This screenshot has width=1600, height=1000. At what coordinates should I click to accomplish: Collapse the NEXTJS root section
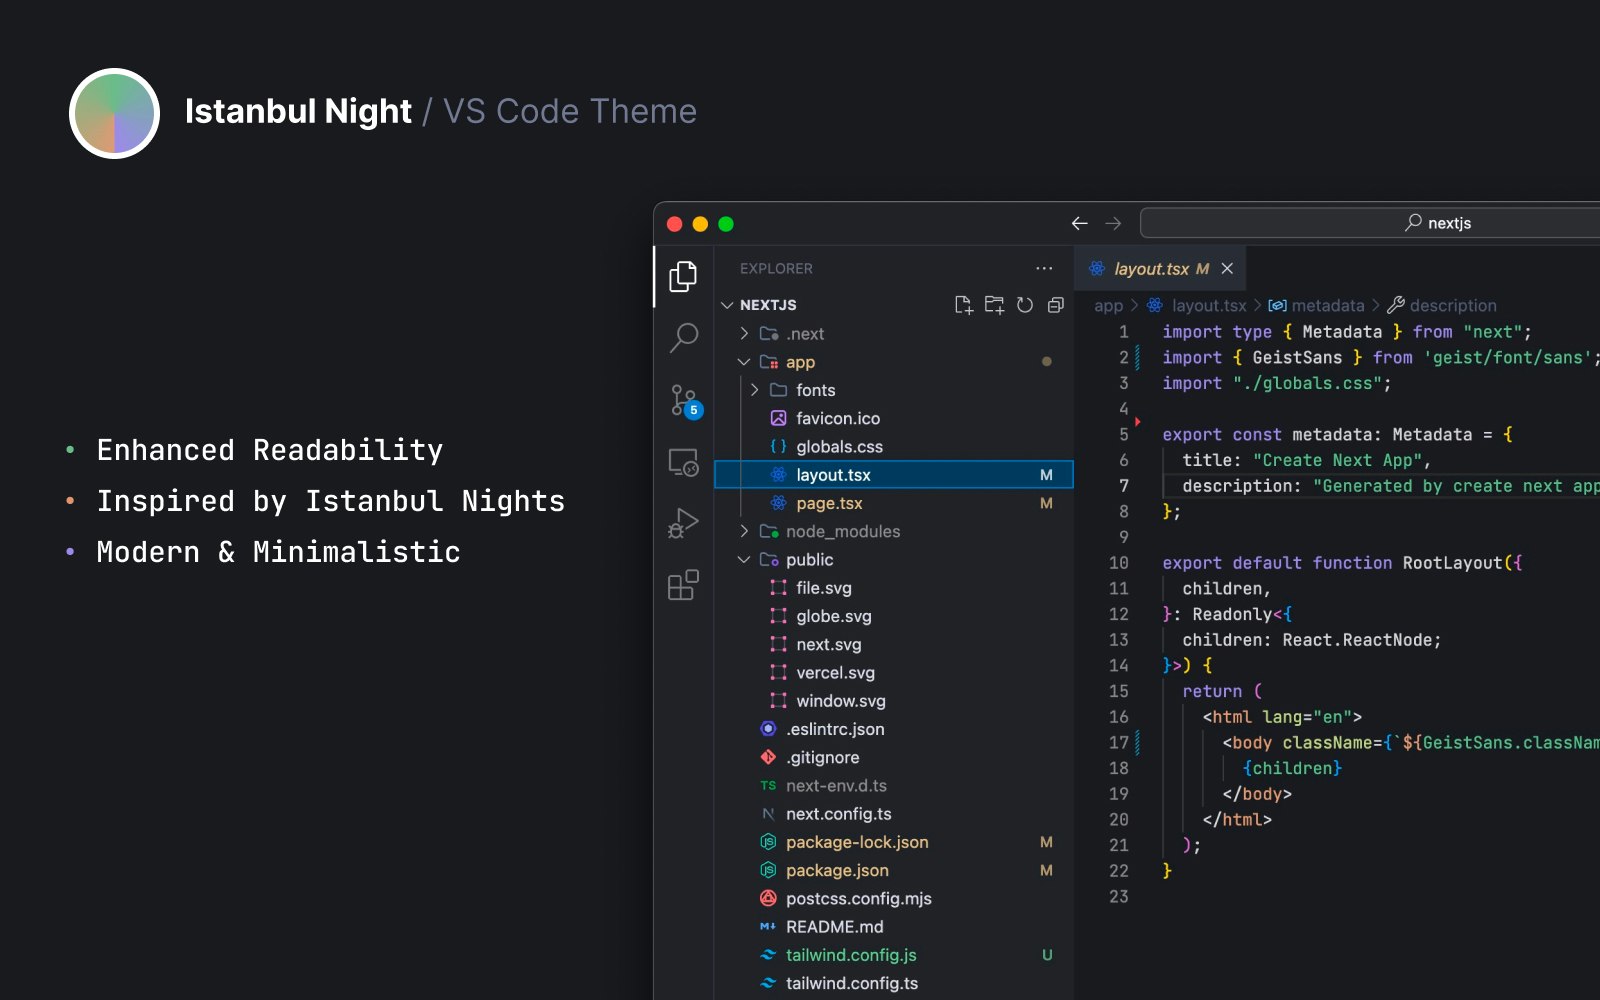[x=727, y=305]
